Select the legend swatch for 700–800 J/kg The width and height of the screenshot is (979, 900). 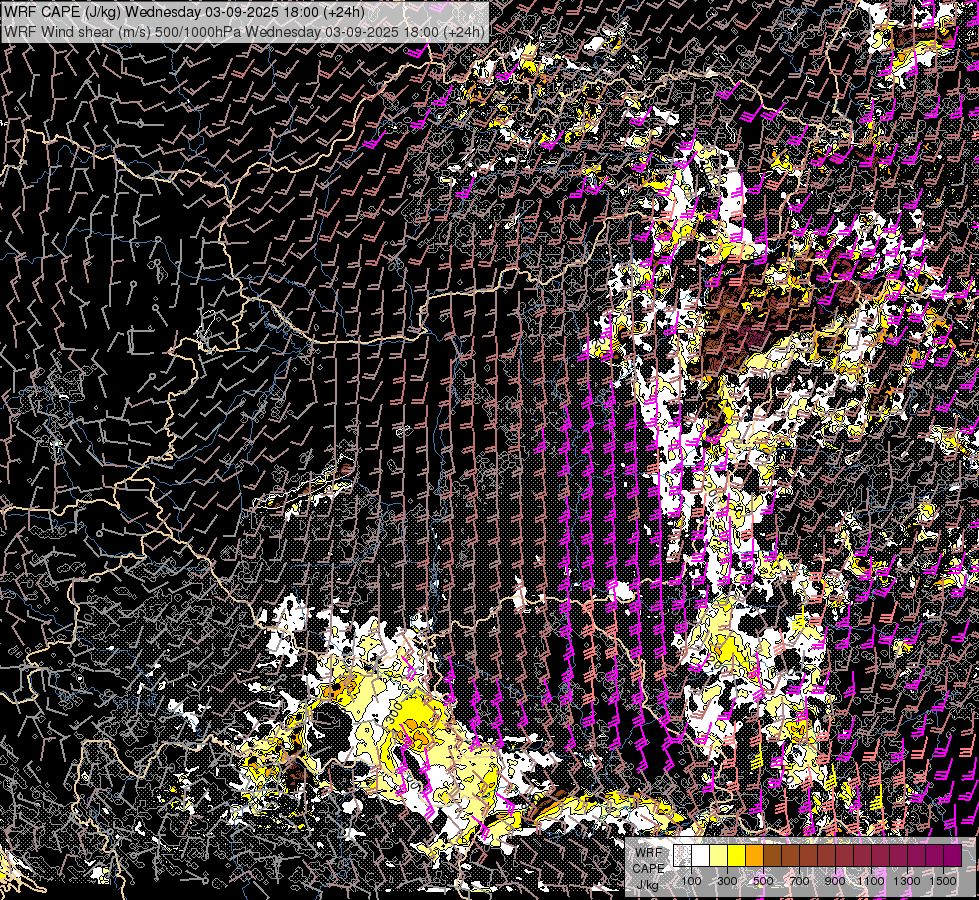tap(809, 855)
